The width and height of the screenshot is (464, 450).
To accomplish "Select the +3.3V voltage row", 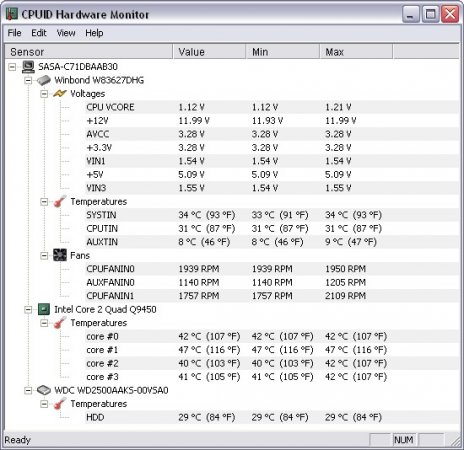I will click(272, 148).
